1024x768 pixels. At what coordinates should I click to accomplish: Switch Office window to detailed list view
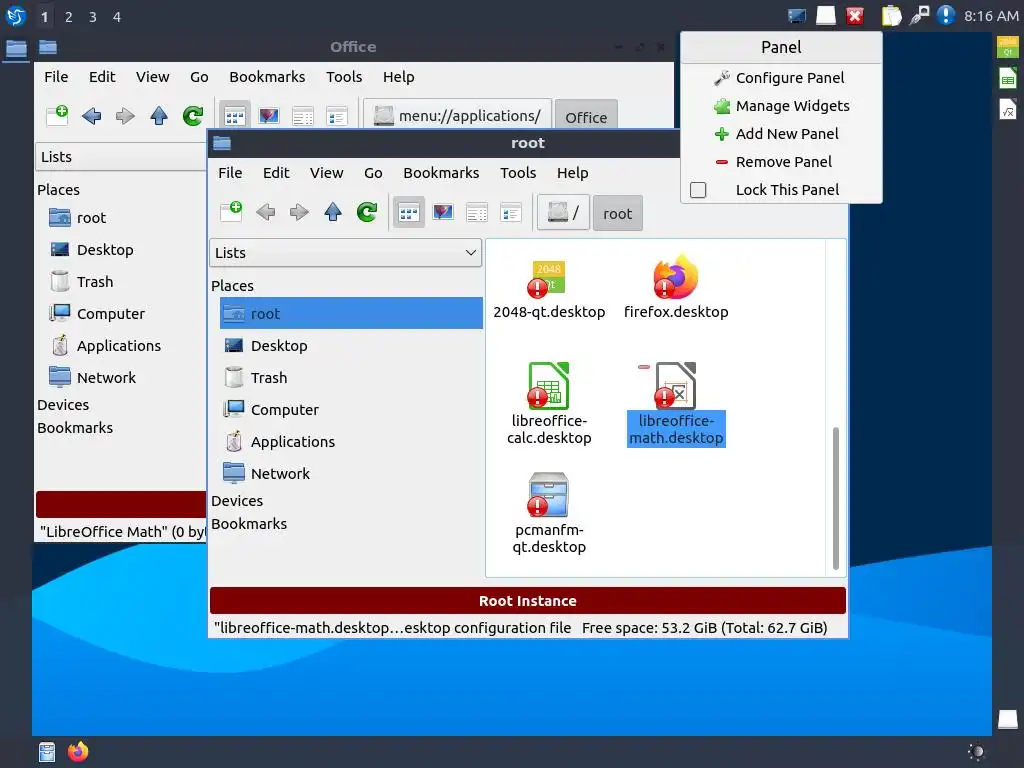(336, 116)
